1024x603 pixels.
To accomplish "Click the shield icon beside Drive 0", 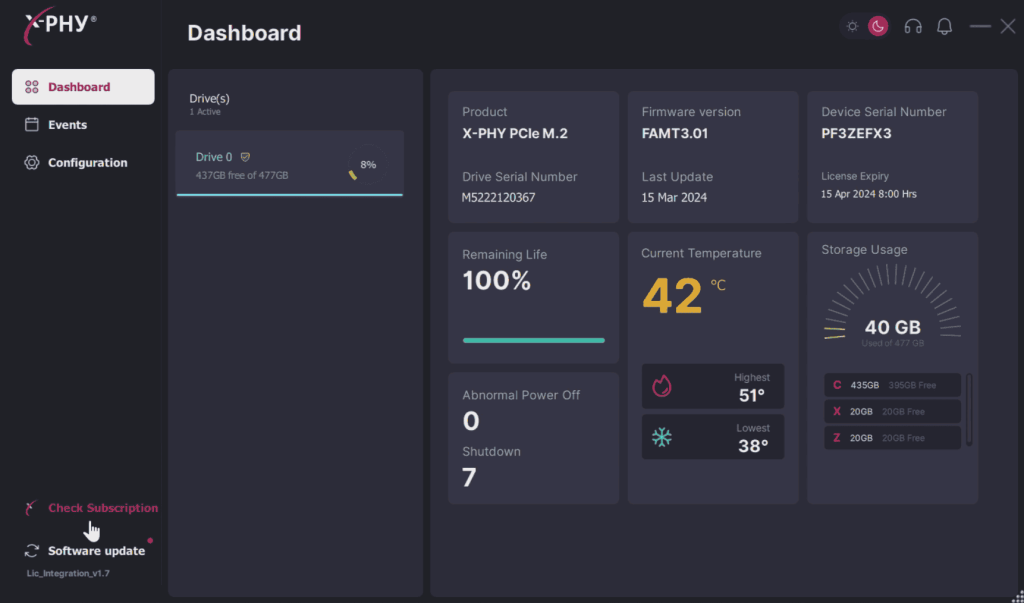I will (245, 157).
